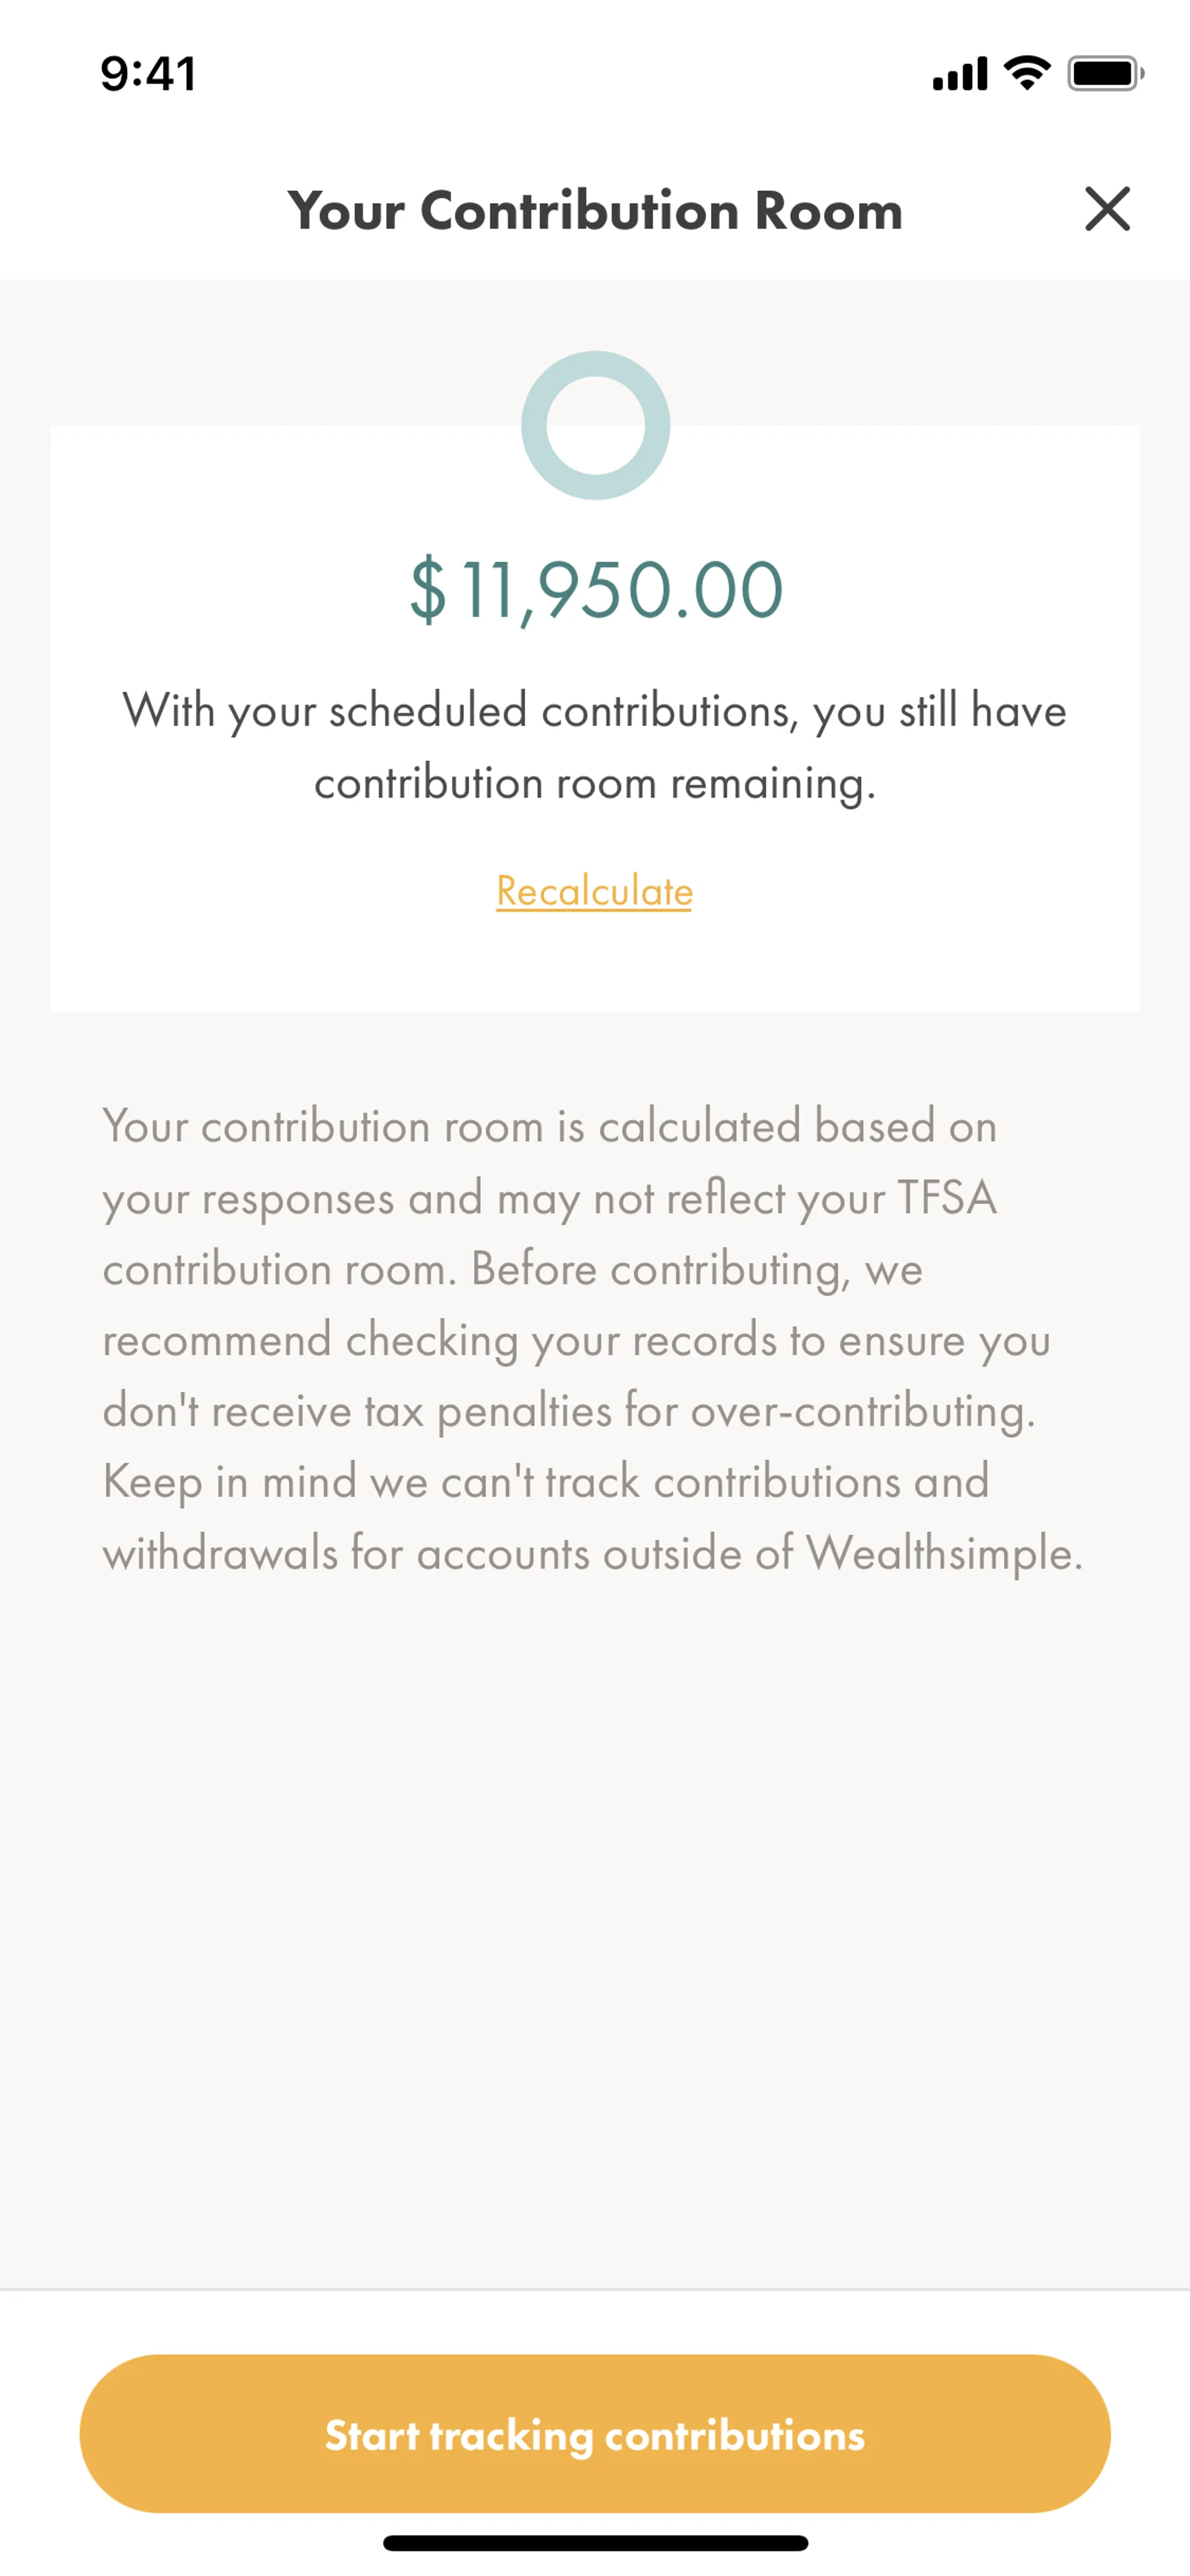This screenshot has height=2576, width=1190.
Task: Tap the home indicator bar
Action: point(595,2542)
